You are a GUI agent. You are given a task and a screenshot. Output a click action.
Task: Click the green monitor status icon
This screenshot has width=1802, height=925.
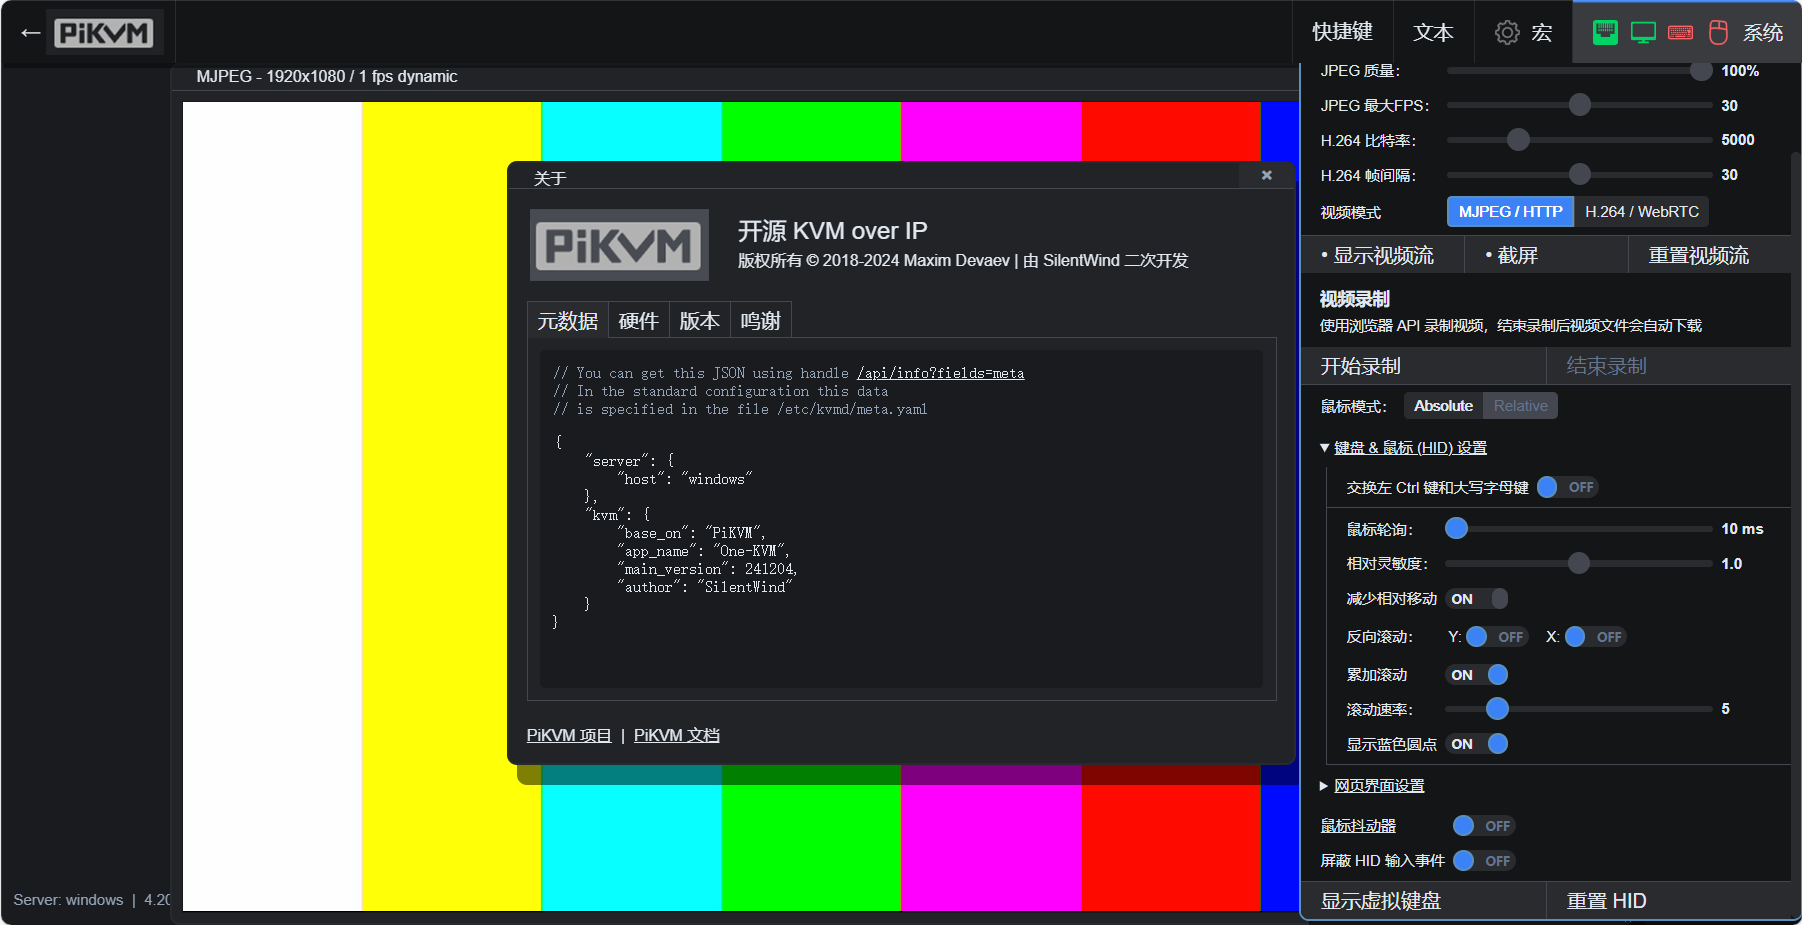click(1643, 33)
